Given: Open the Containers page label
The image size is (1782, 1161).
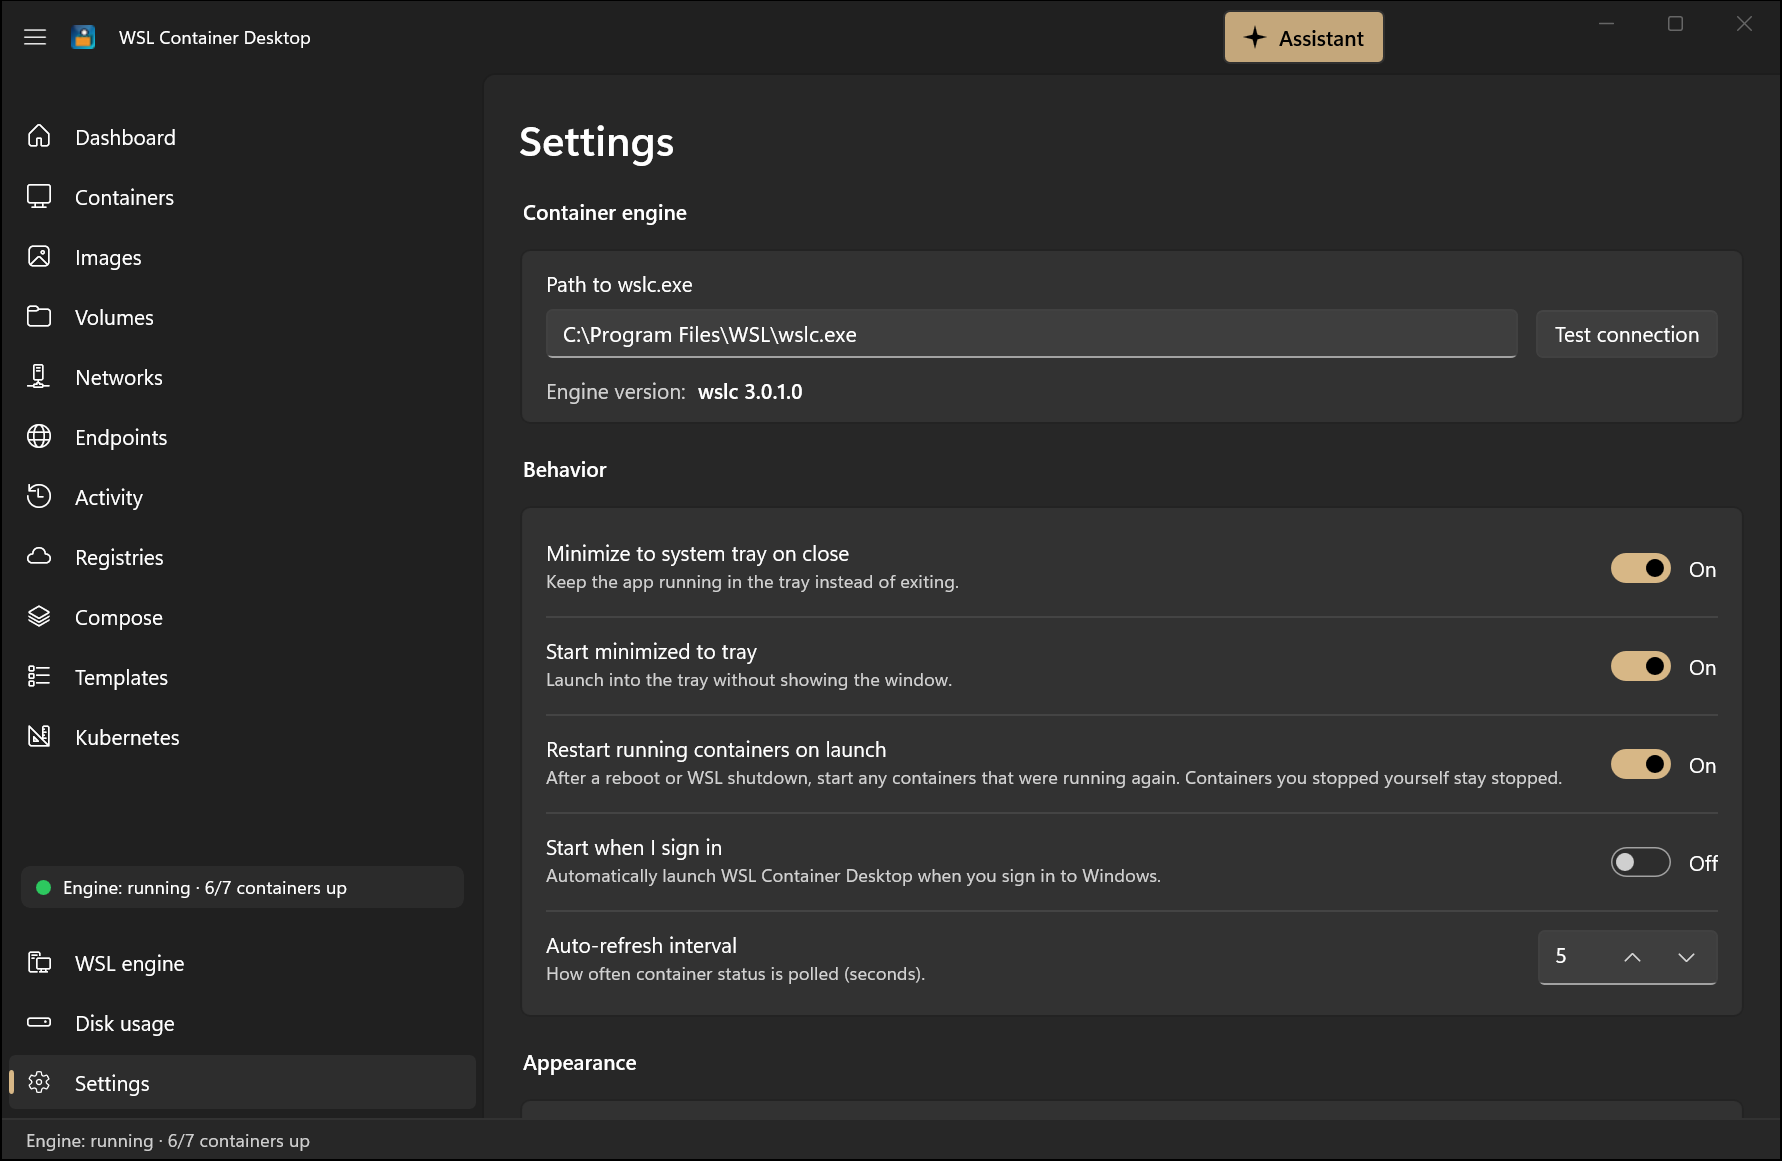Looking at the screenshot, I should tap(124, 197).
